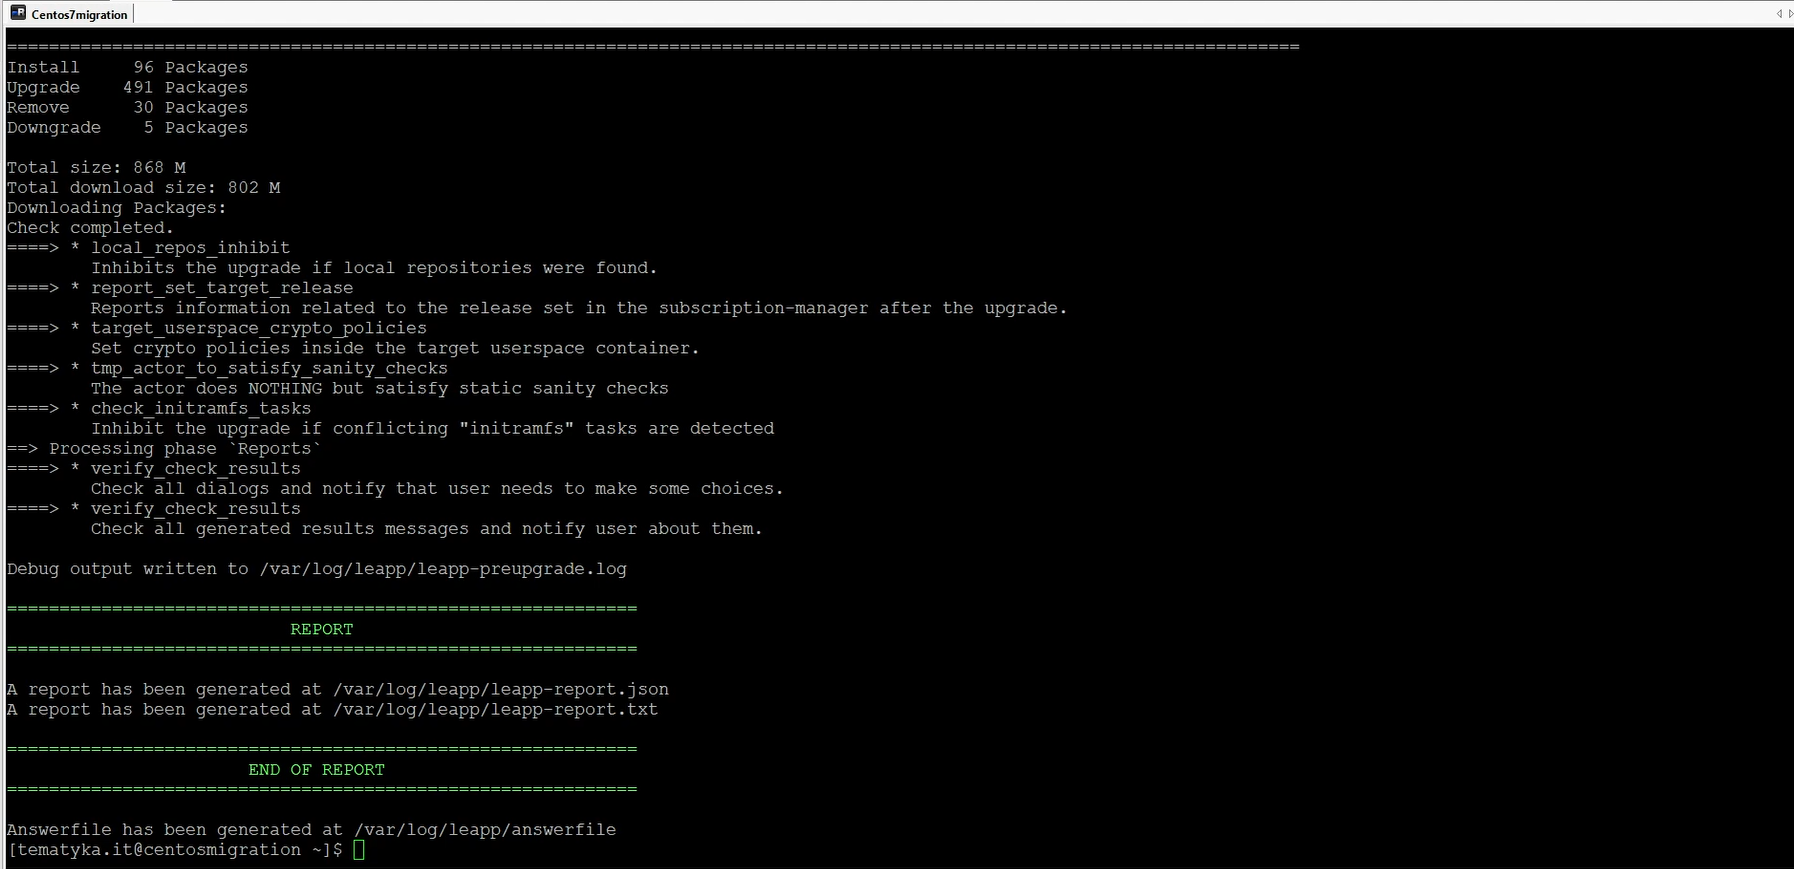Click the 'check_initramfs_tasks' actor name
Viewport: 1794px width, 869px height.
[x=201, y=408]
